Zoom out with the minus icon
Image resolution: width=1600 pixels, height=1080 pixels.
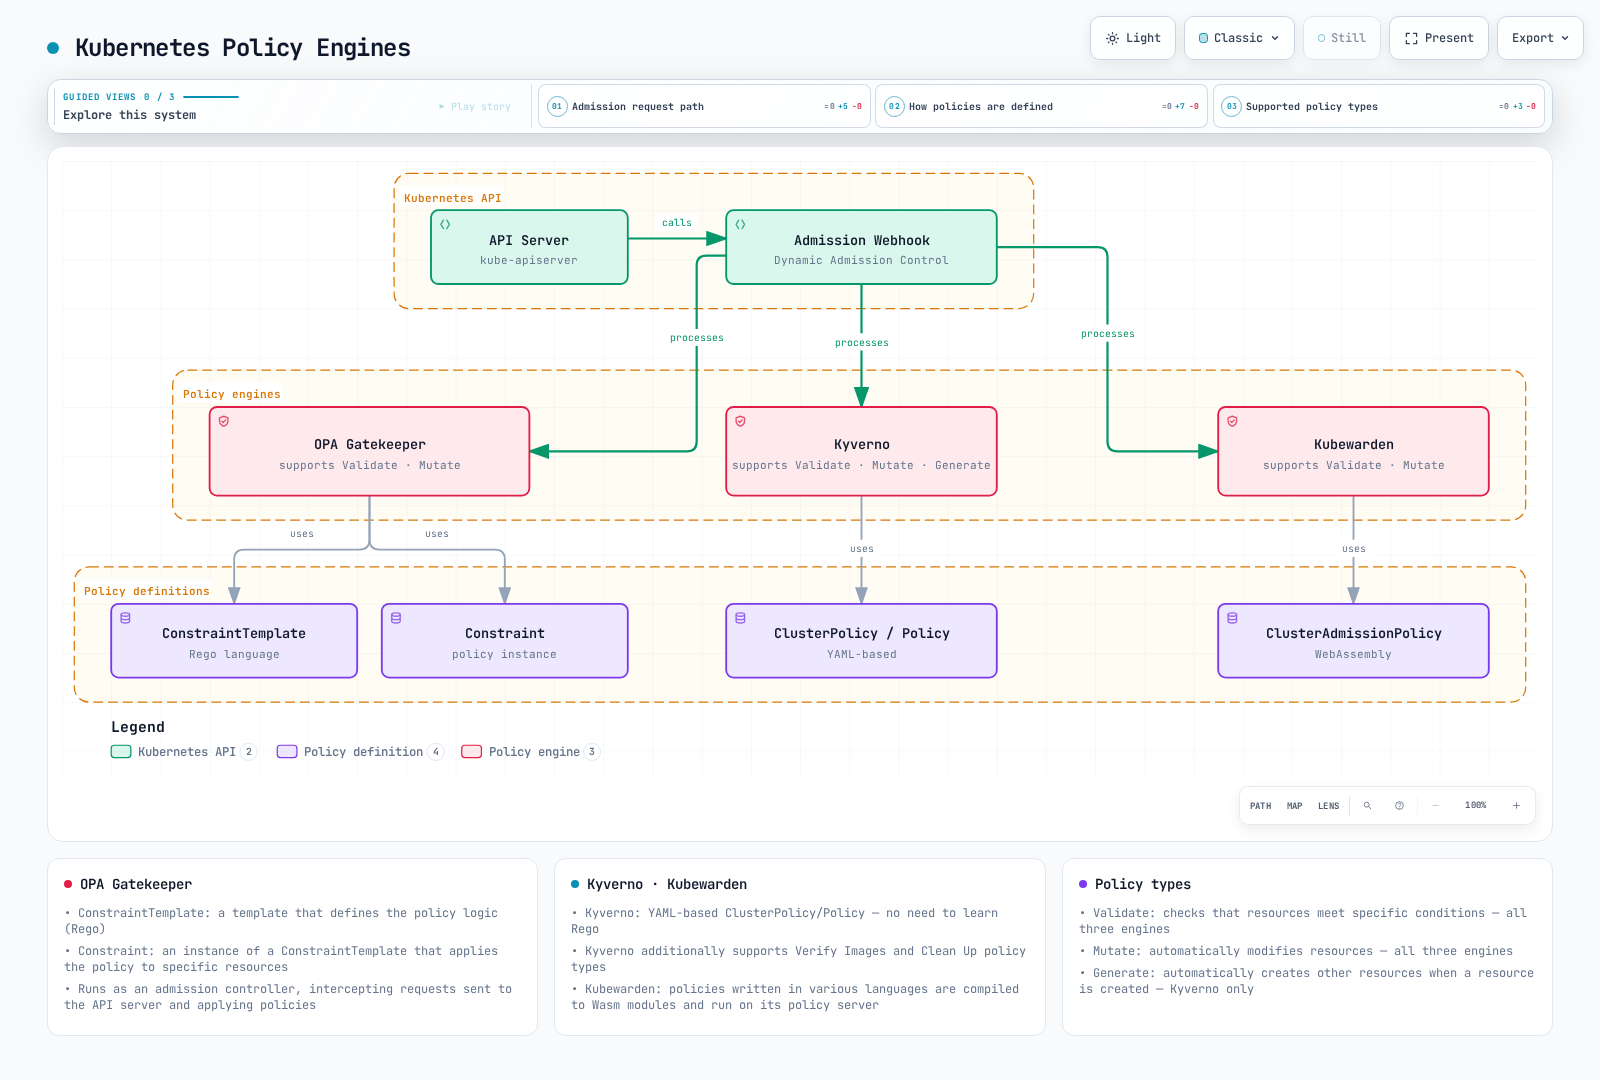pos(1435,805)
